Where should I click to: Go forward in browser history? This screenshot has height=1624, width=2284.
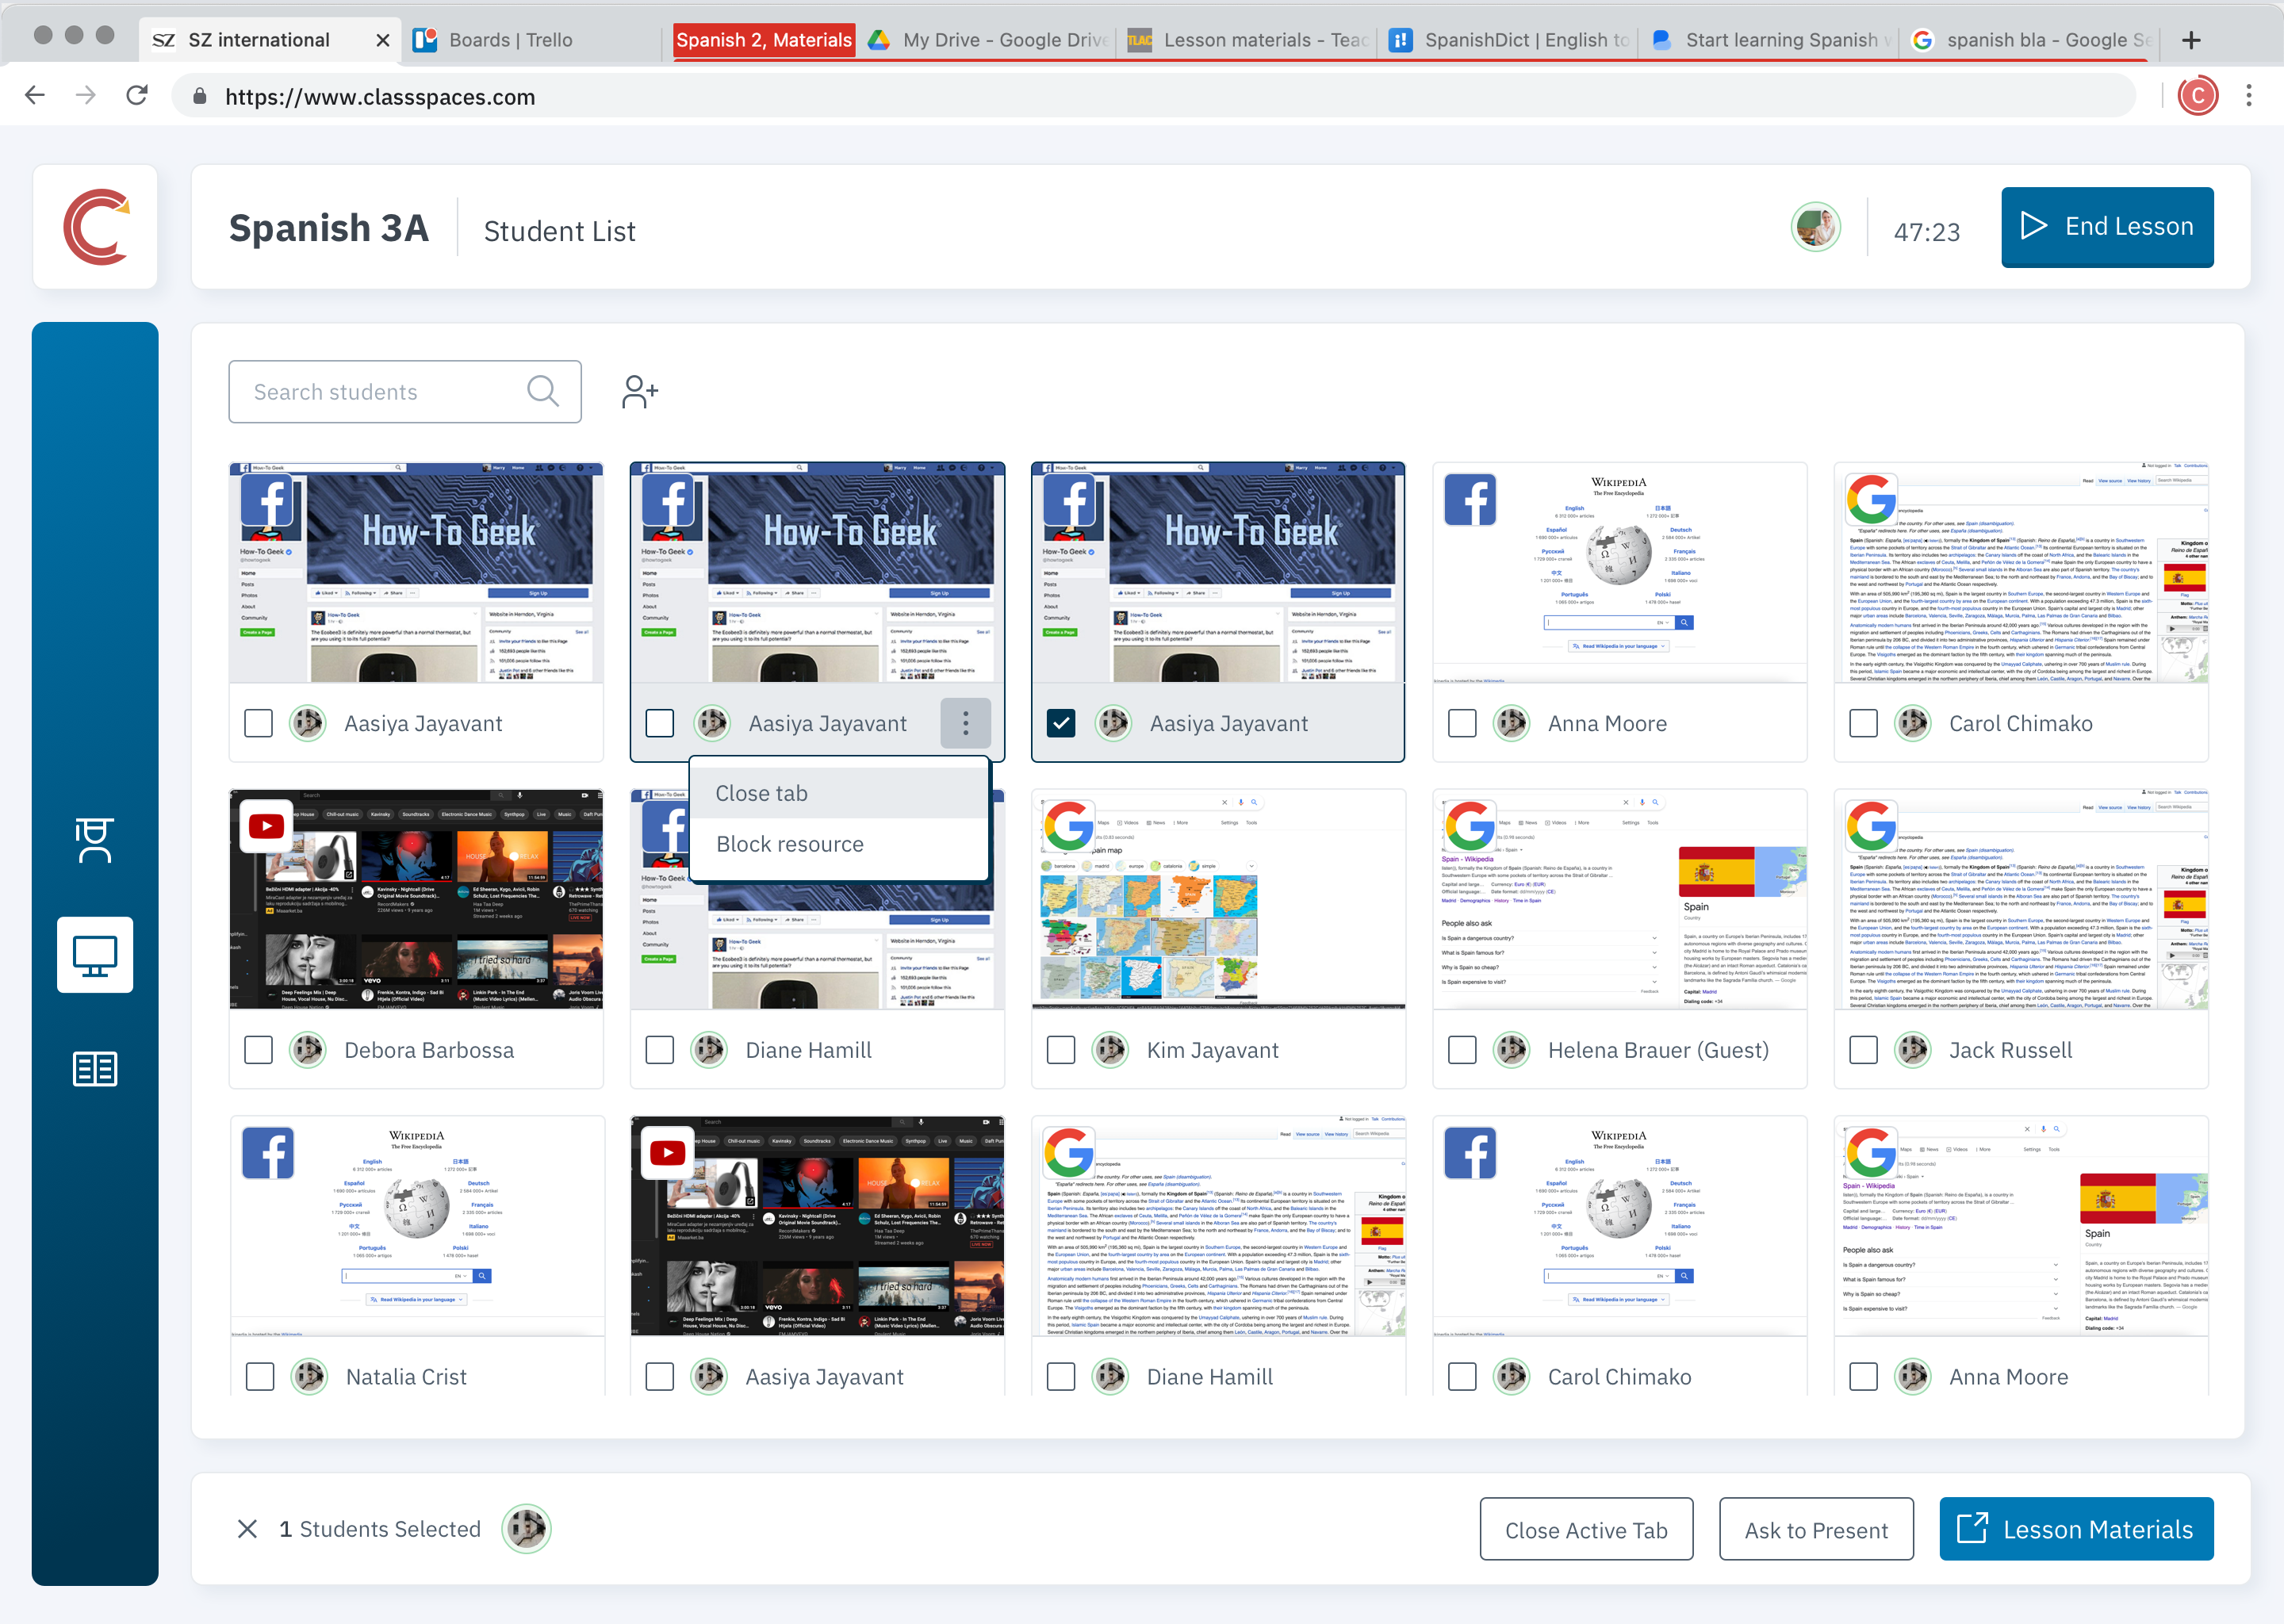86,96
